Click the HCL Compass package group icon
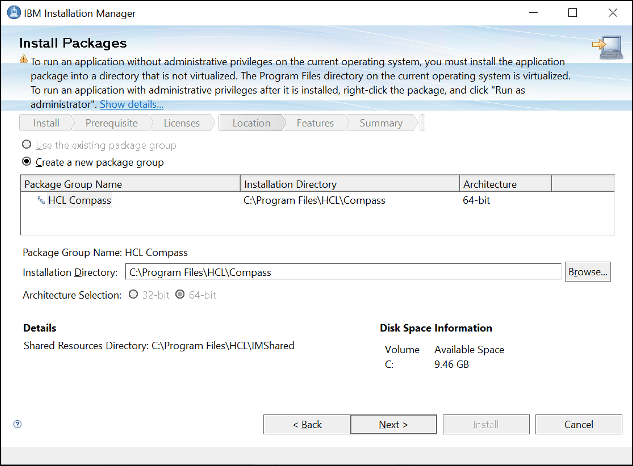Image resolution: width=633 pixels, height=466 pixels. 41,200
